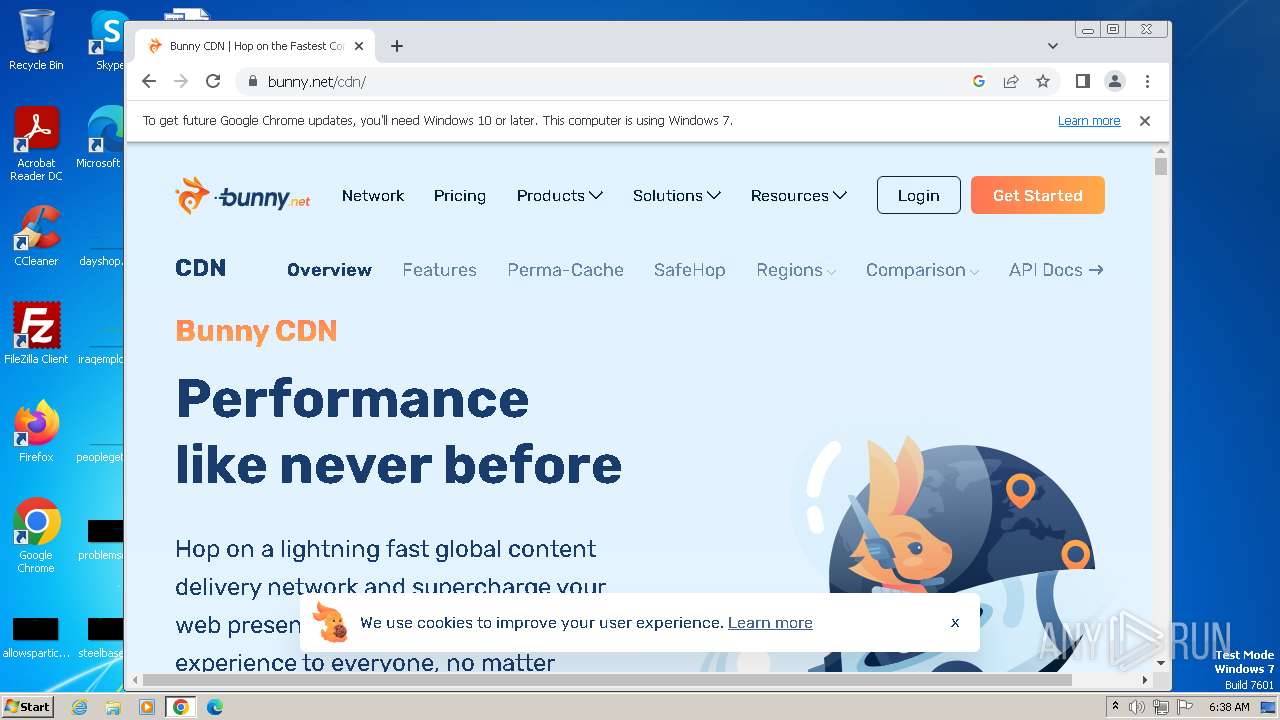
Task: Open Chrome side panel icon
Action: [x=1083, y=81]
